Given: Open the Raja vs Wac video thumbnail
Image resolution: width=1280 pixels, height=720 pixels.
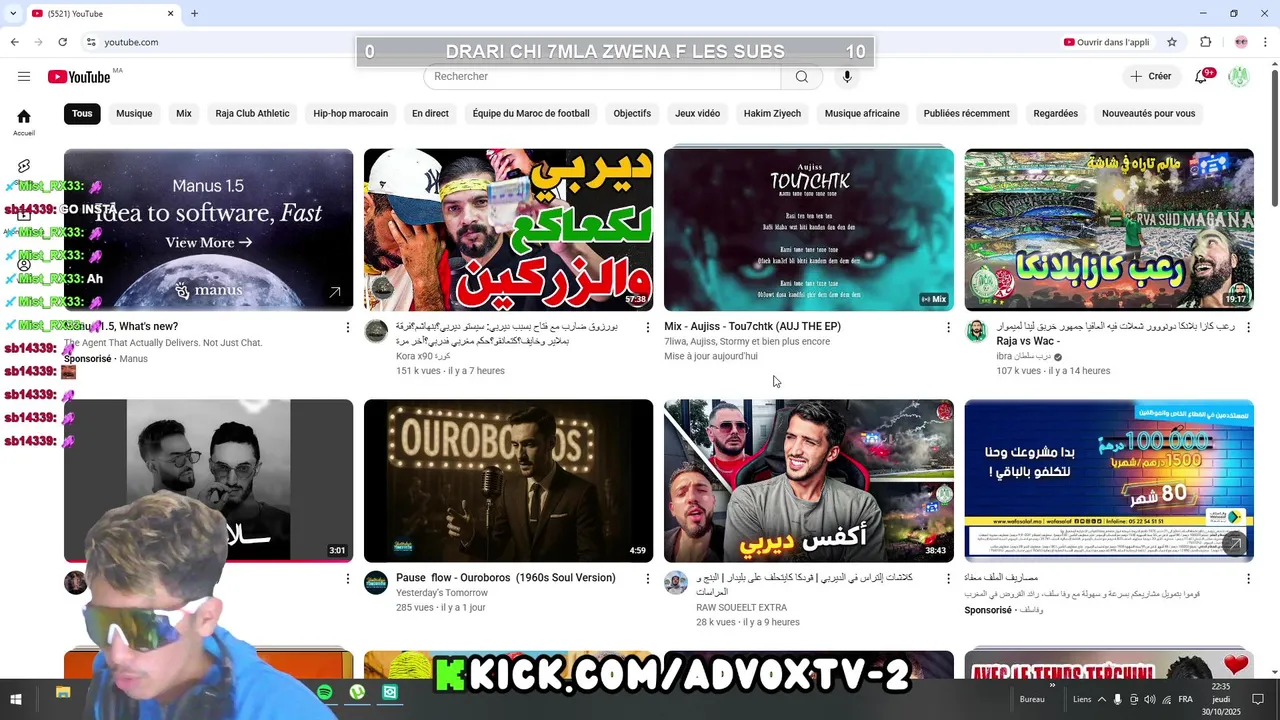Looking at the screenshot, I should [1109, 230].
